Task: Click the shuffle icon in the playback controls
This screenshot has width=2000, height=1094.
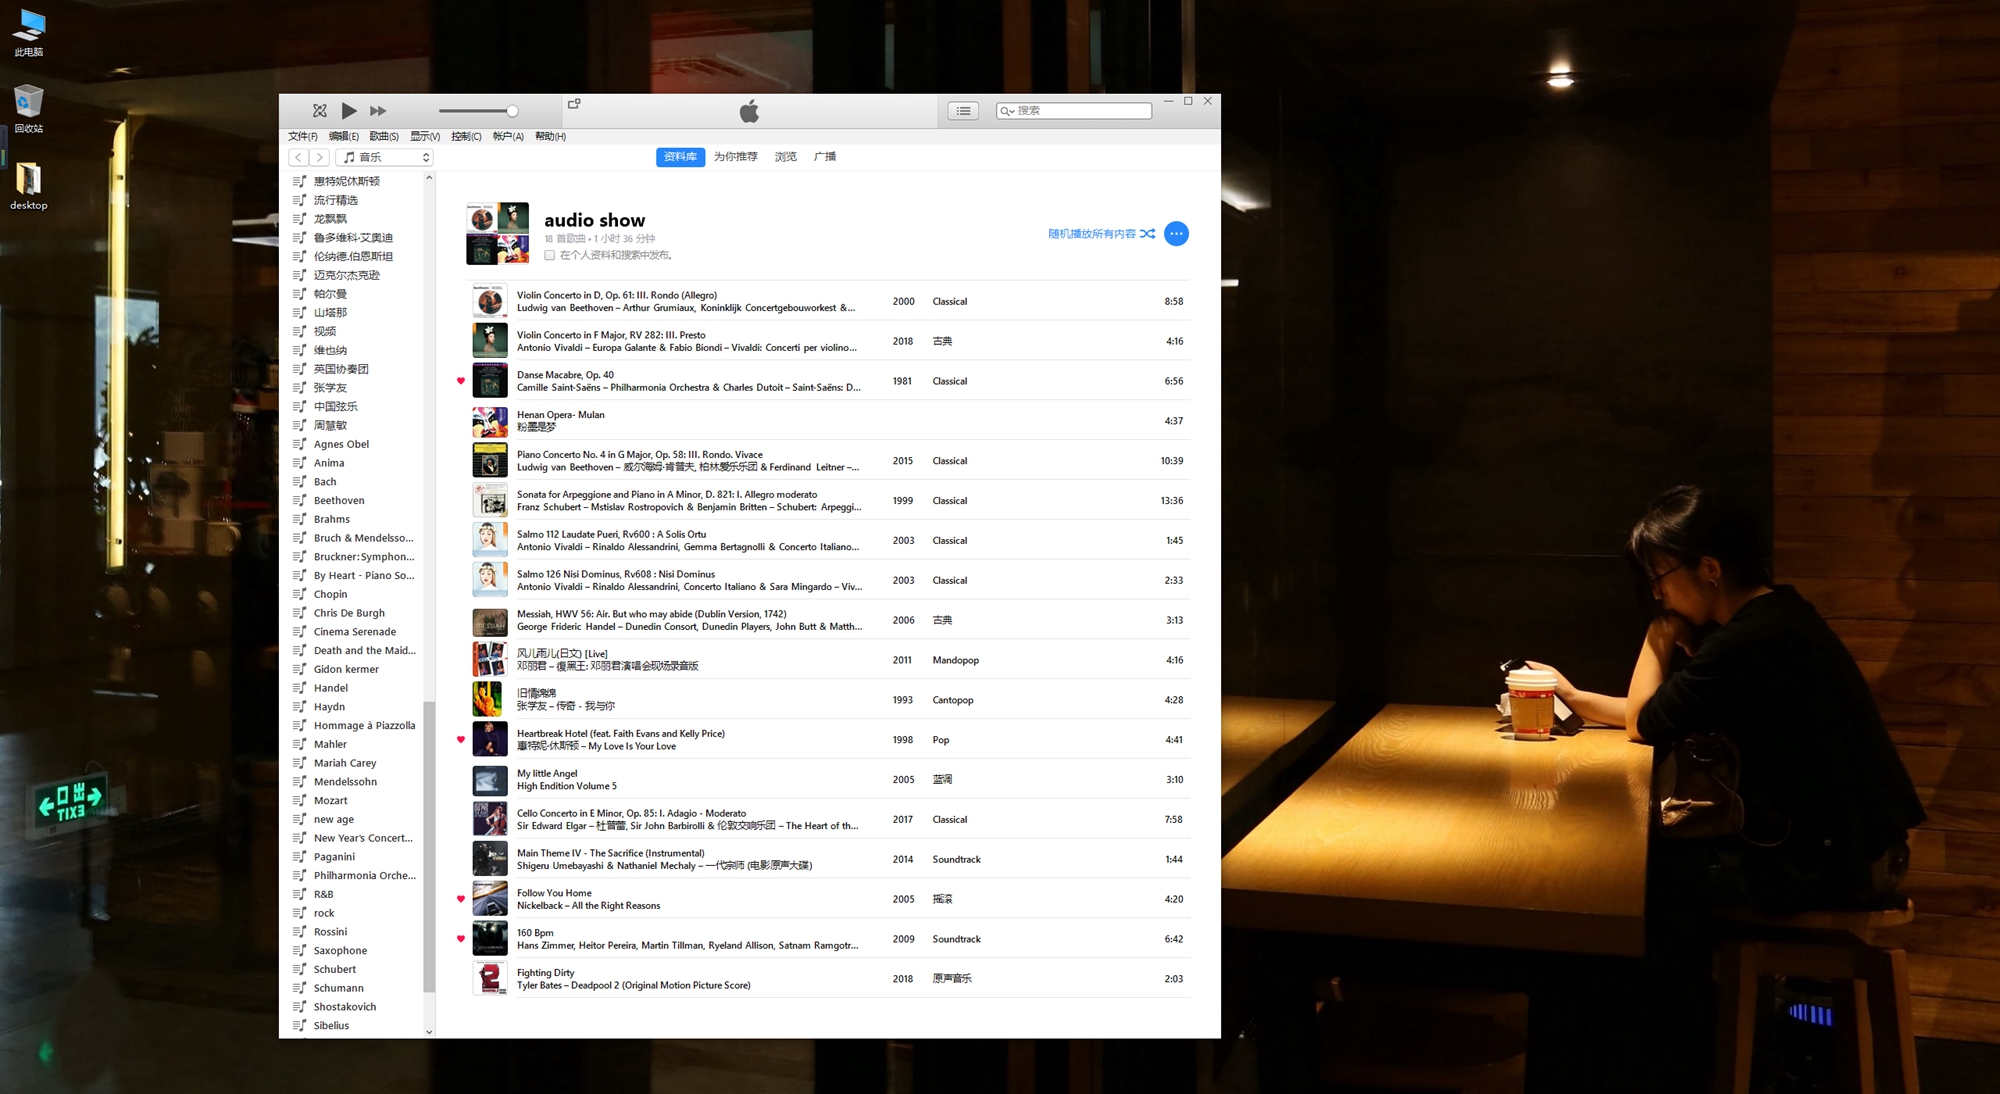Action: [x=319, y=111]
